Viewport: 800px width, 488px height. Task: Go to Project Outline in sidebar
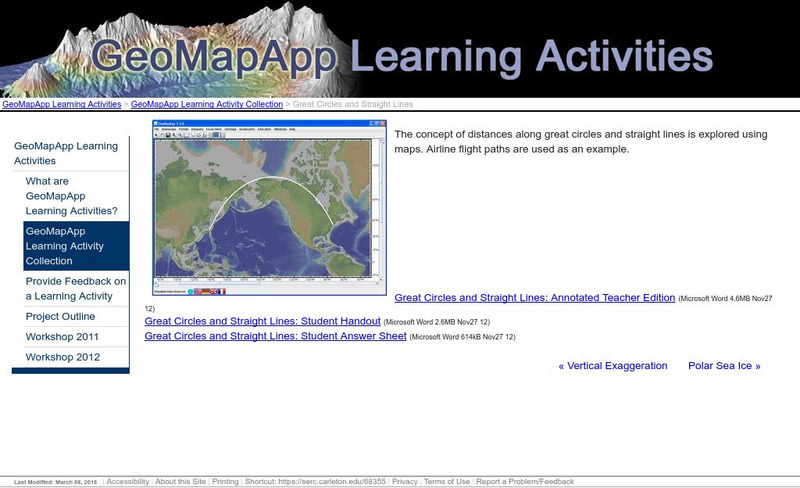60,316
